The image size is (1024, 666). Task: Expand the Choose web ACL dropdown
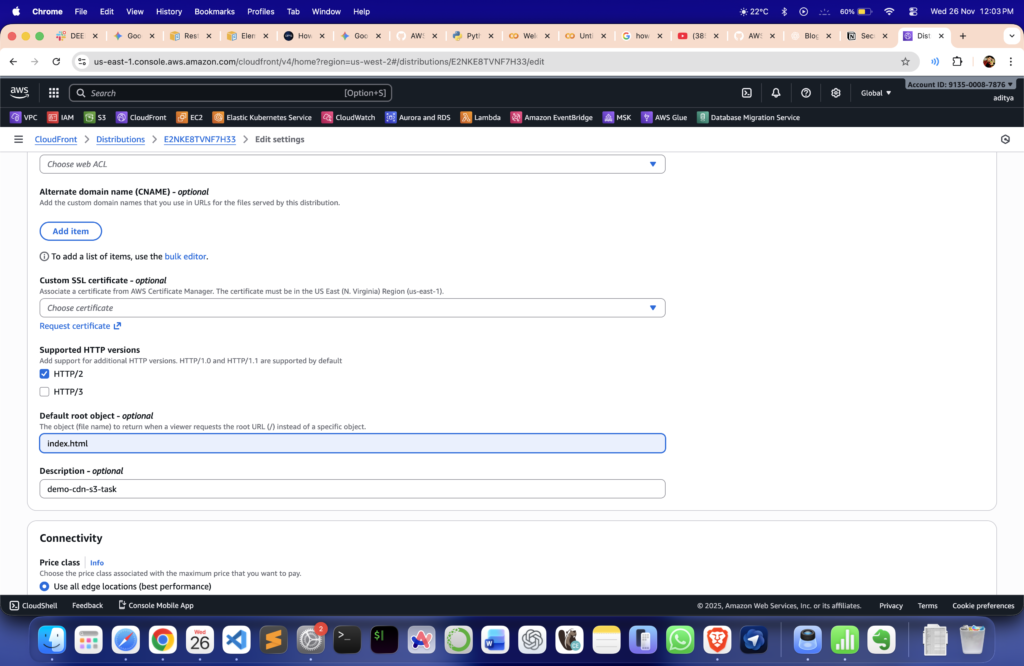[x=352, y=164]
